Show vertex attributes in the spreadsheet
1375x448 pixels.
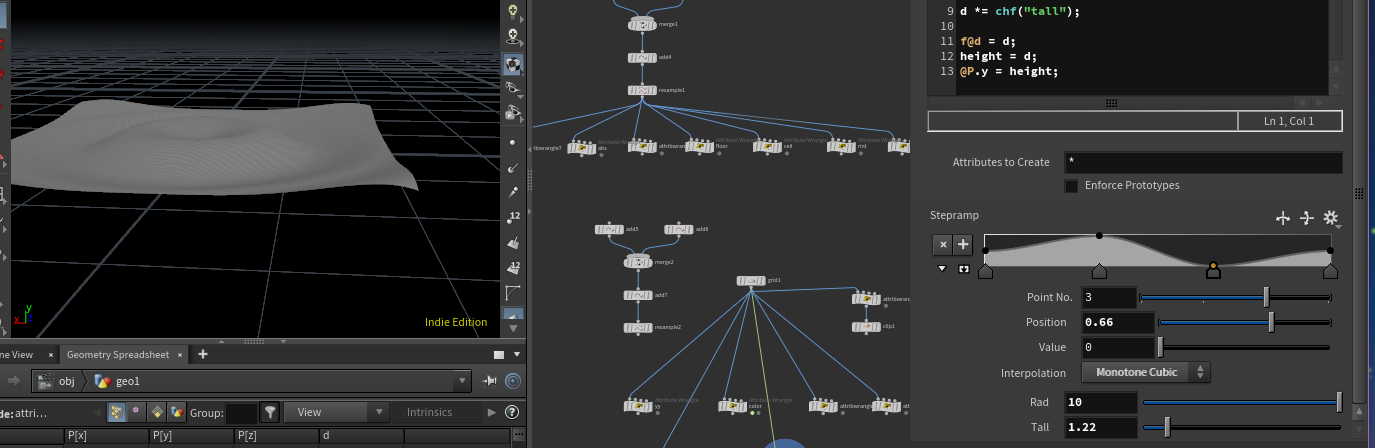point(136,412)
